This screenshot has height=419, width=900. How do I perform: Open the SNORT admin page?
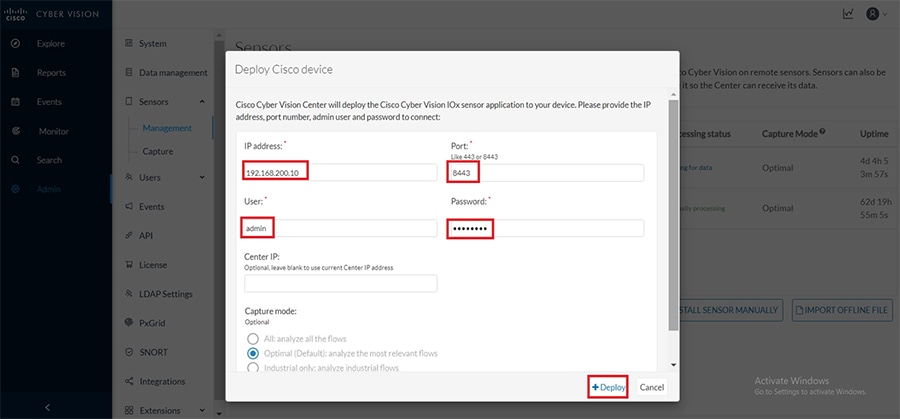click(x=153, y=352)
